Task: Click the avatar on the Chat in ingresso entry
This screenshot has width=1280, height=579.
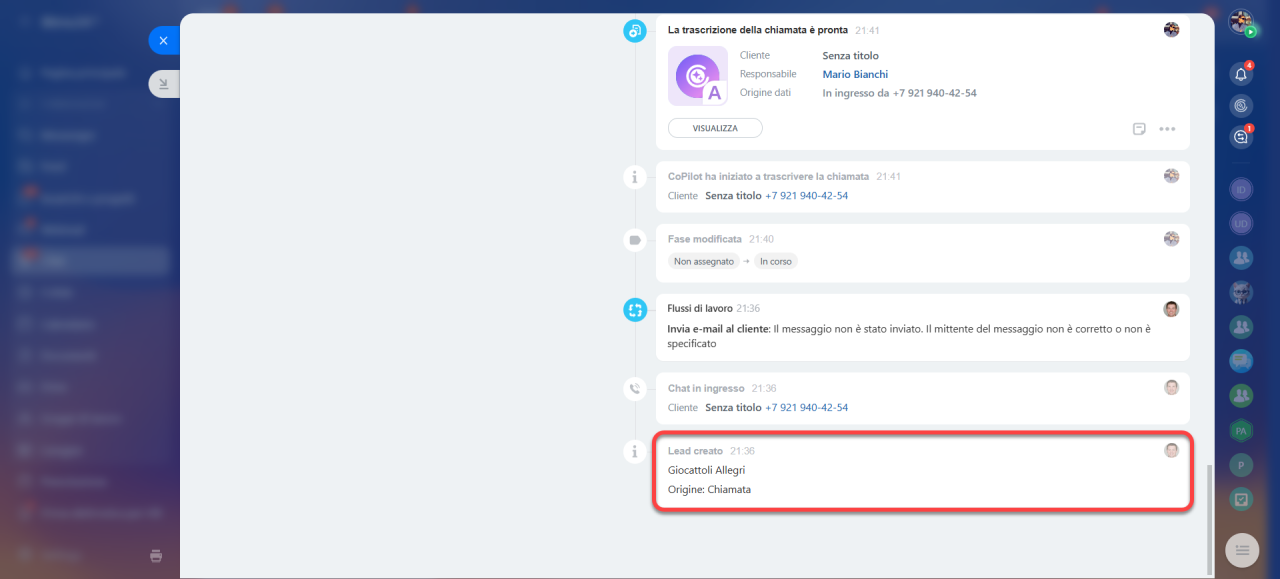Action: tap(1172, 387)
